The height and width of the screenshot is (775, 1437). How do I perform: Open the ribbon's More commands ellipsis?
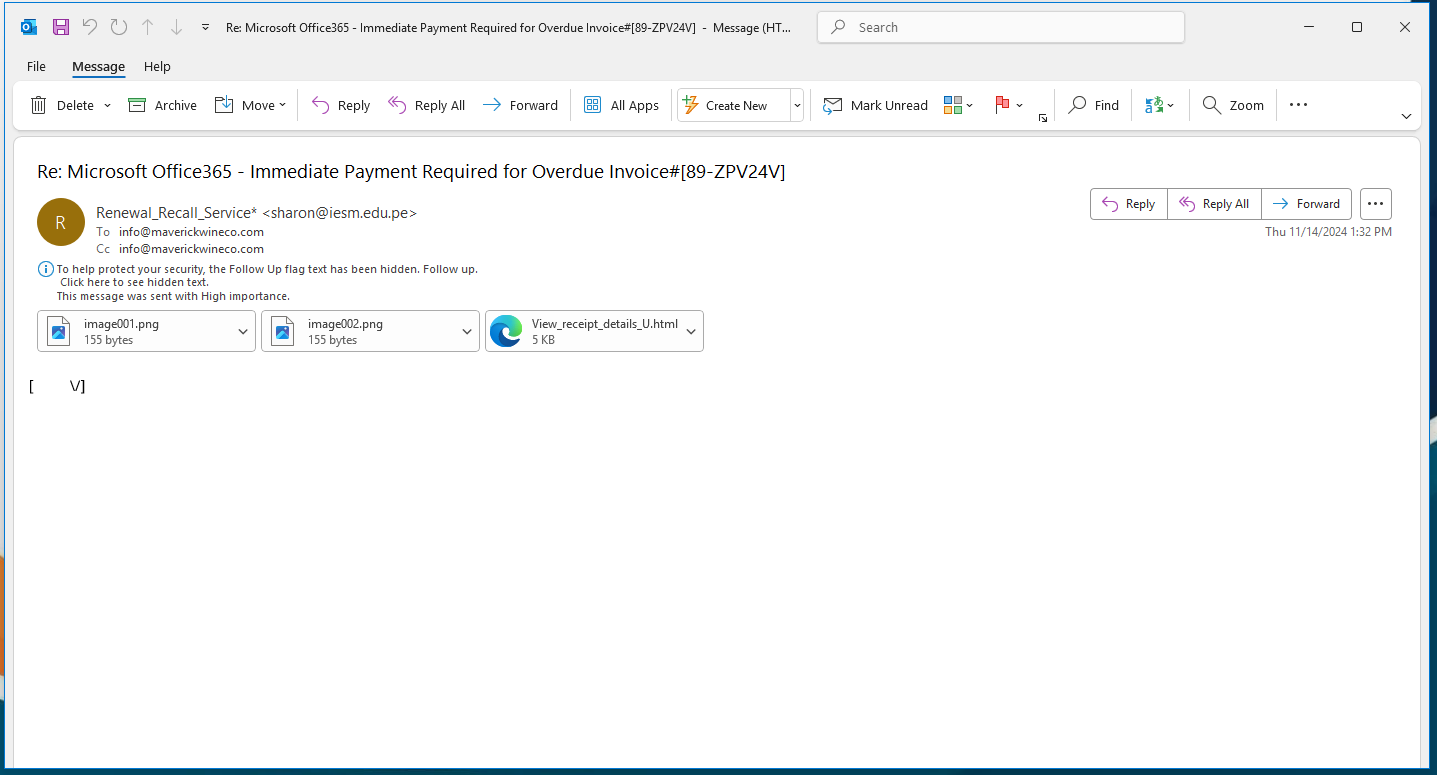pyautogui.click(x=1298, y=105)
